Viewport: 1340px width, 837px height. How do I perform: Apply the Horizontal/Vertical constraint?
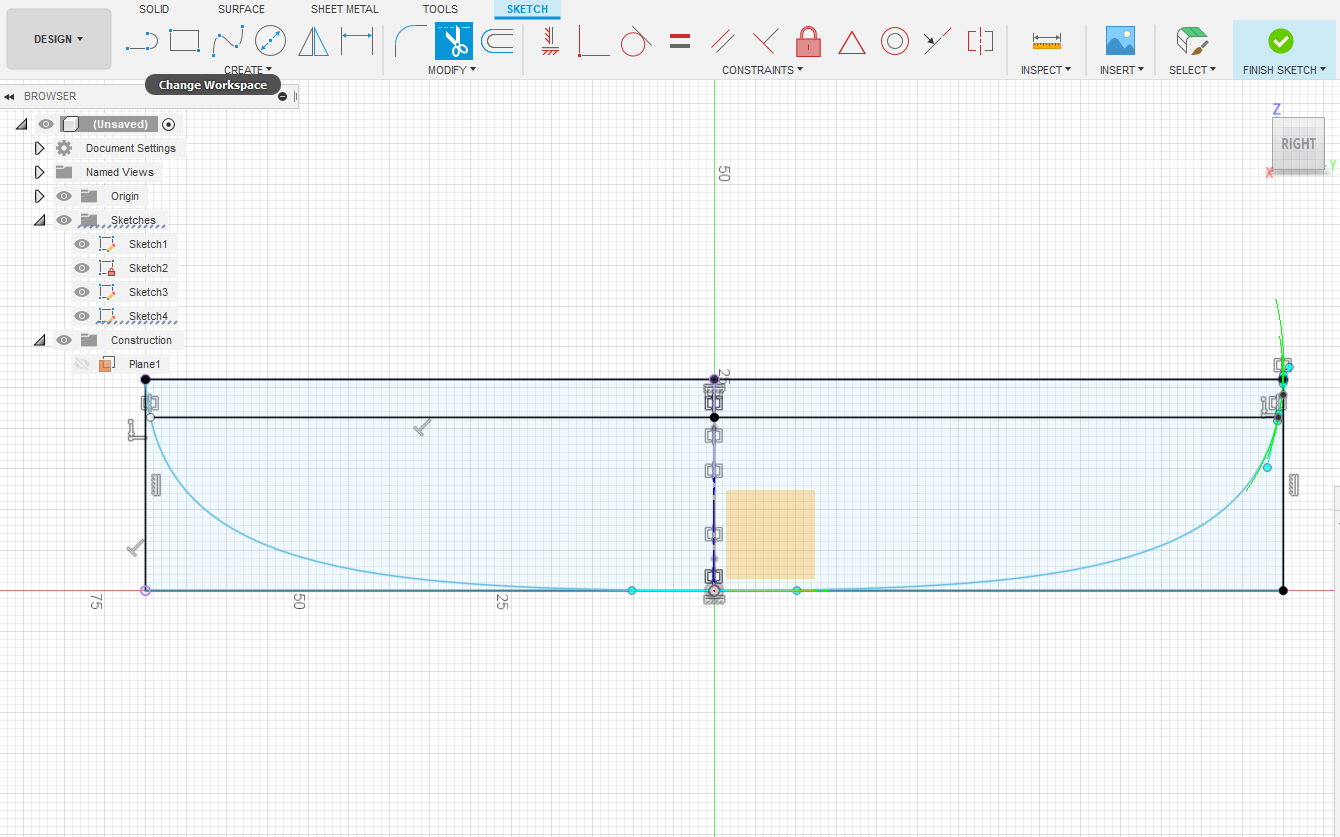(549, 41)
